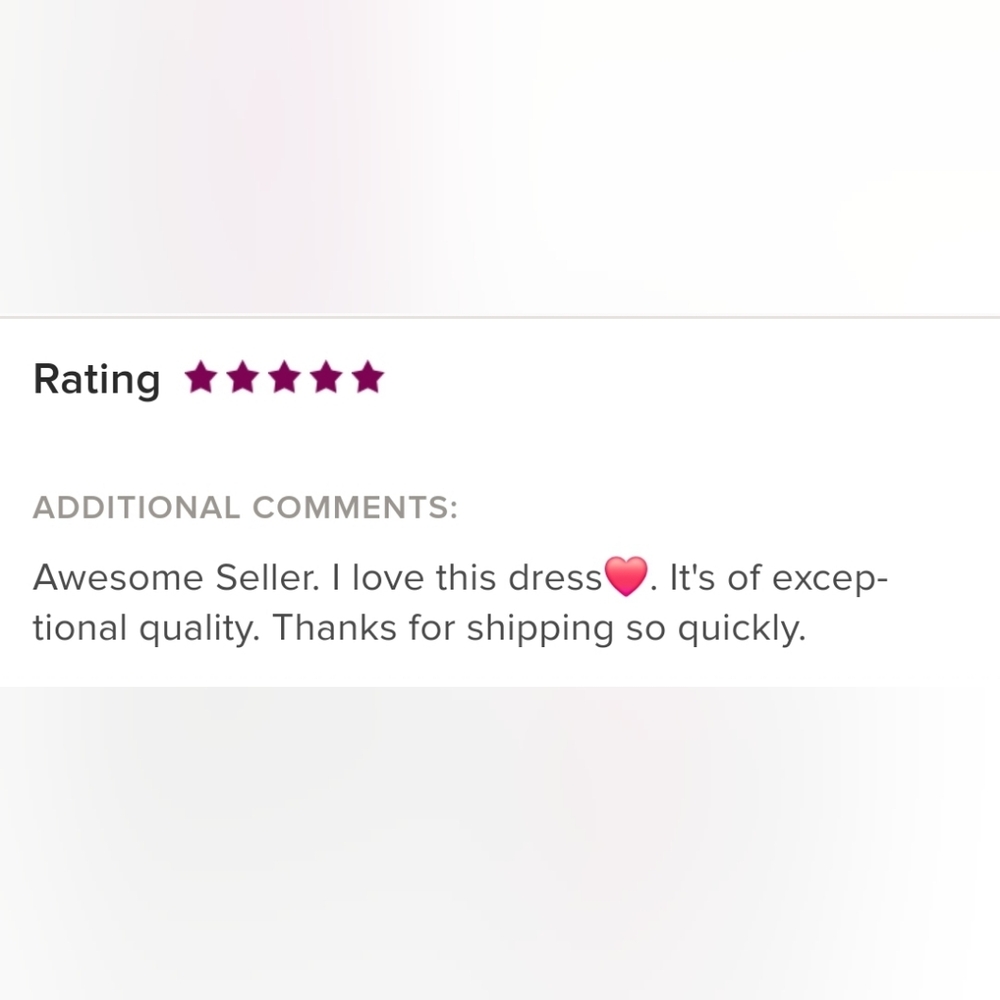Screen dimensions: 1000x1000
Task: Click the divider line above Rating
Action: [500, 317]
